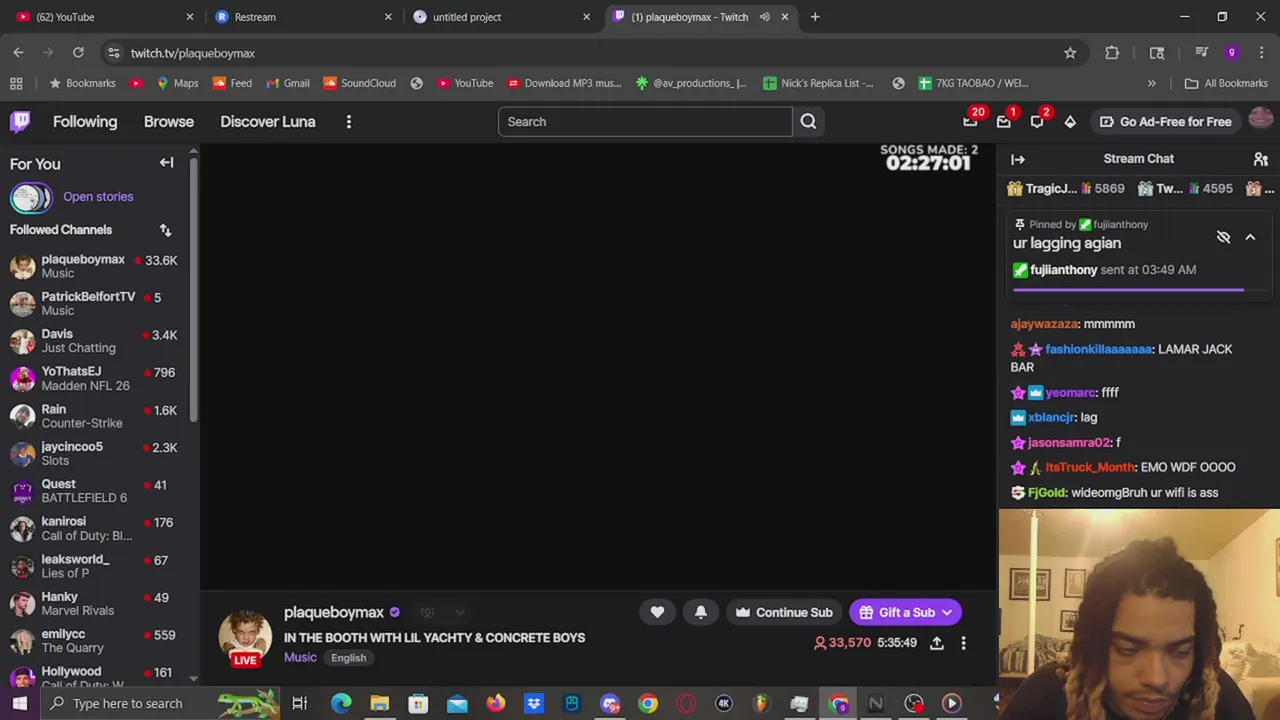1280x720 pixels.
Task: Click the Music category link
Action: point(300,658)
